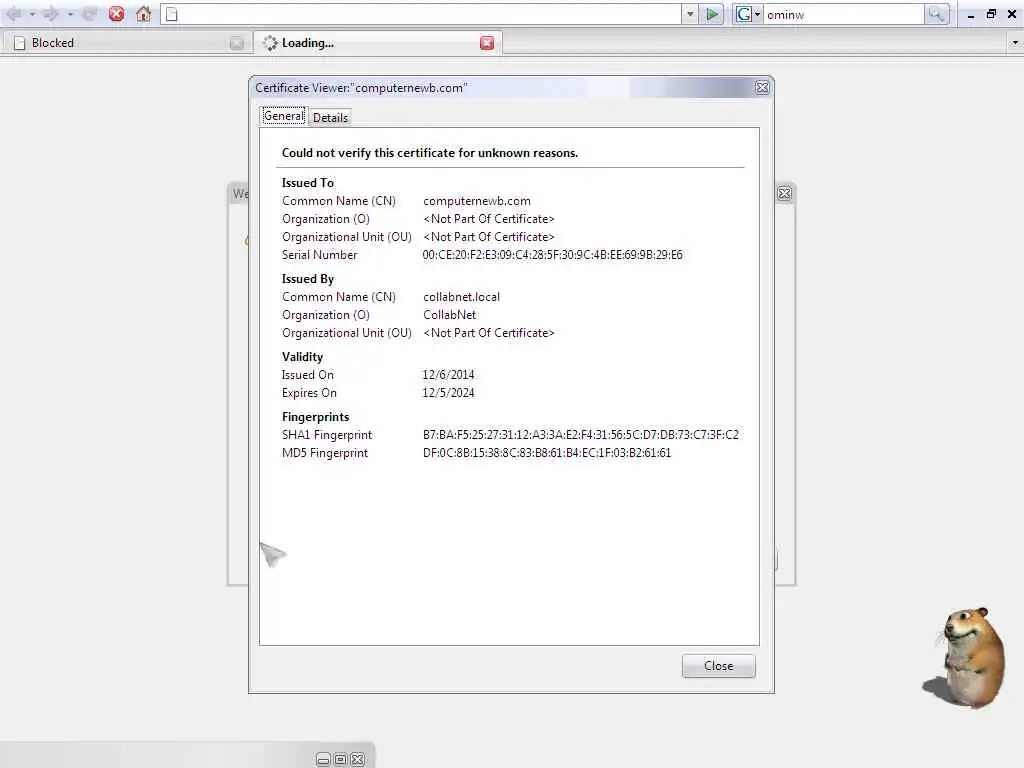The height and width of the screenshot is (768, 1024).
Task: Select the SHA1 fingerprint value
Action: click(x=581, y=435)
